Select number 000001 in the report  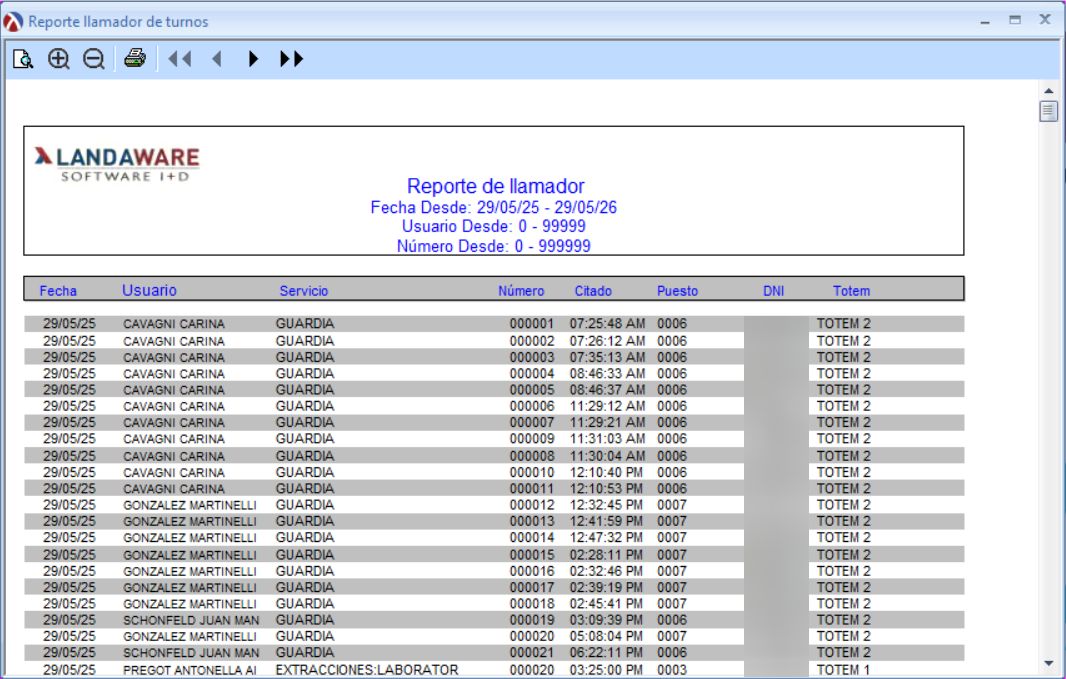tap(532, 324)
